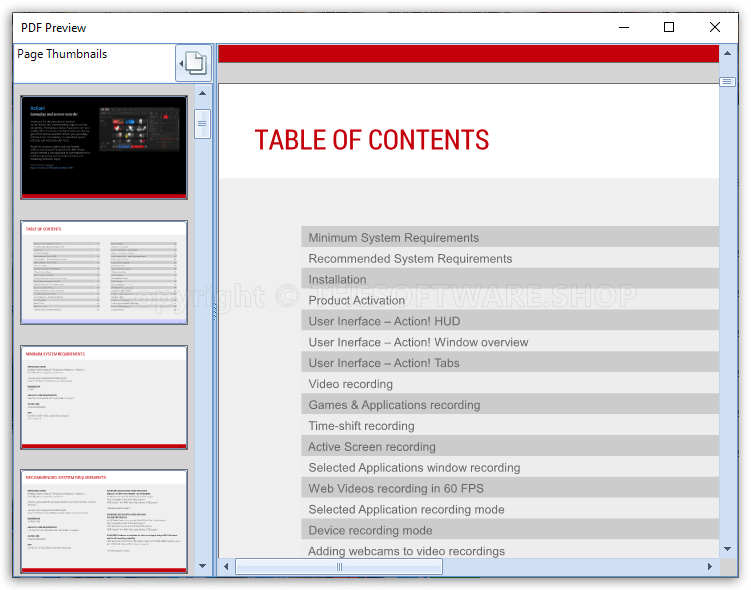
Task: Open the Time-shift recording entry
Action: [x=510, y=426]
